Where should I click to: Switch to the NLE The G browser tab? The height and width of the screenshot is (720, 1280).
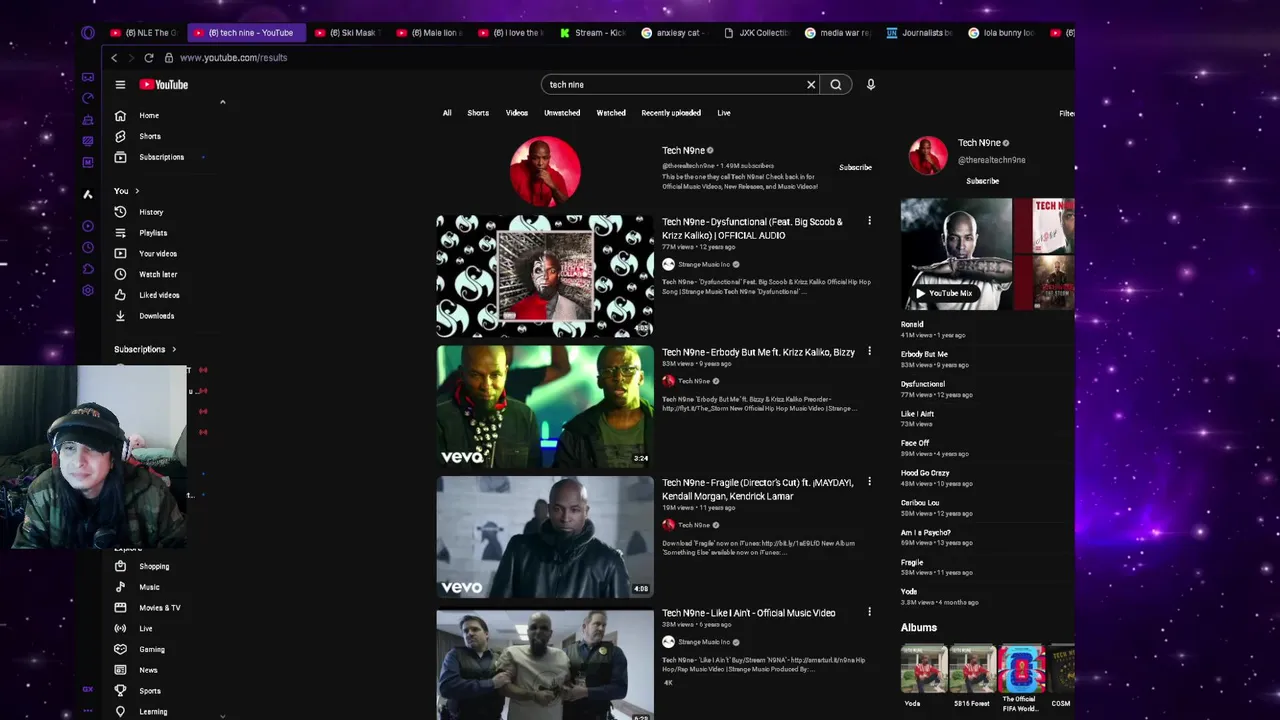coord(143,33)
